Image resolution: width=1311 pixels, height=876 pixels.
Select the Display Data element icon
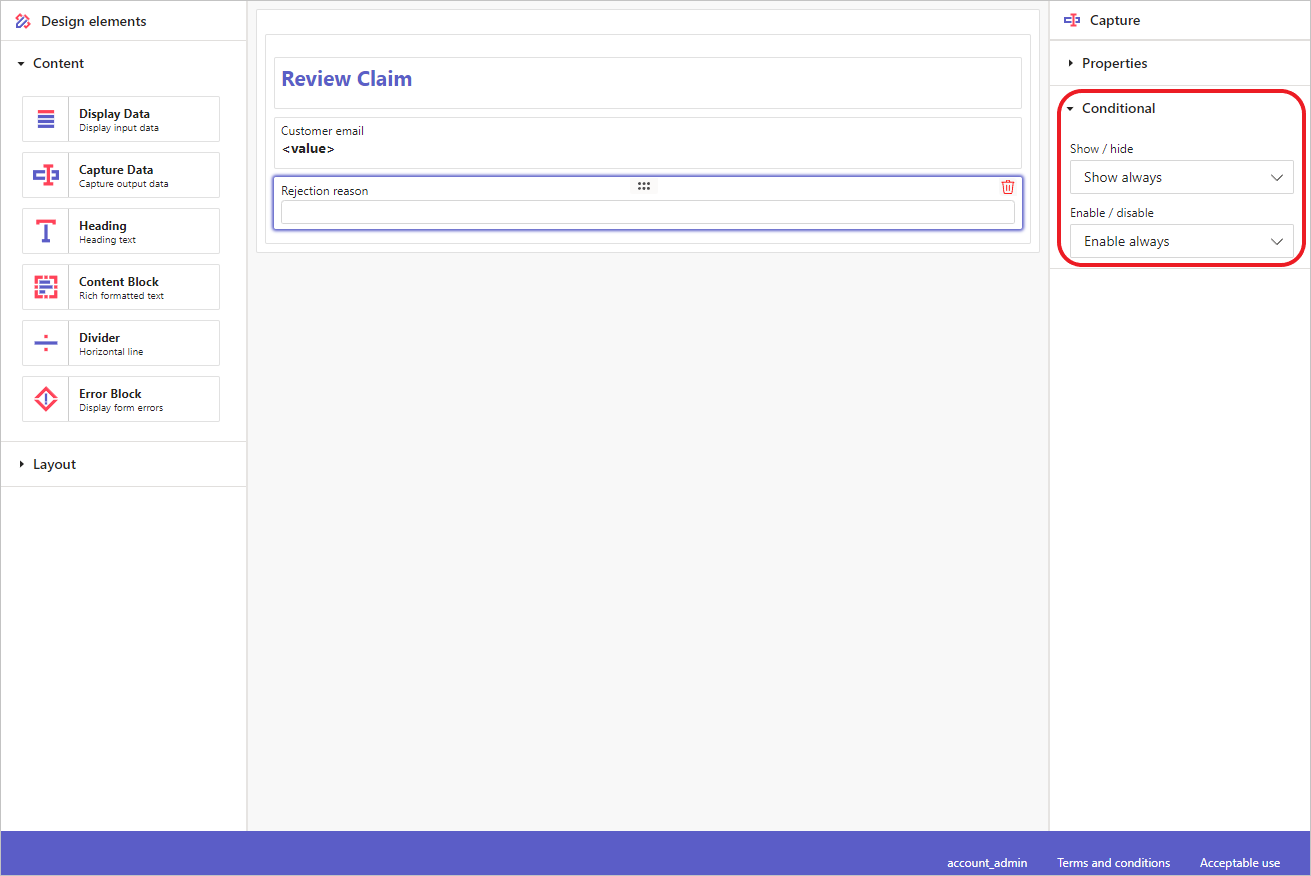click(46, 119)
